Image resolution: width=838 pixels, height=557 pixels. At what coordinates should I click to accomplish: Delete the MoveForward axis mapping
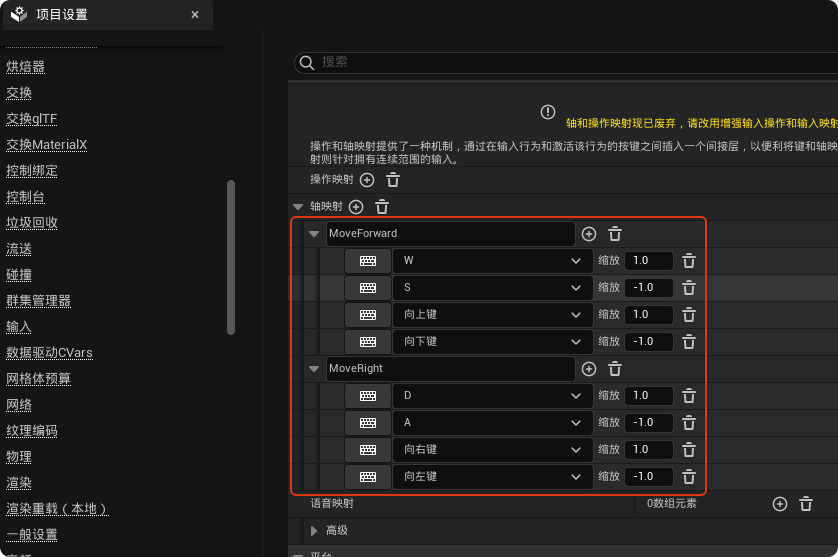click(x=615, y=234)
